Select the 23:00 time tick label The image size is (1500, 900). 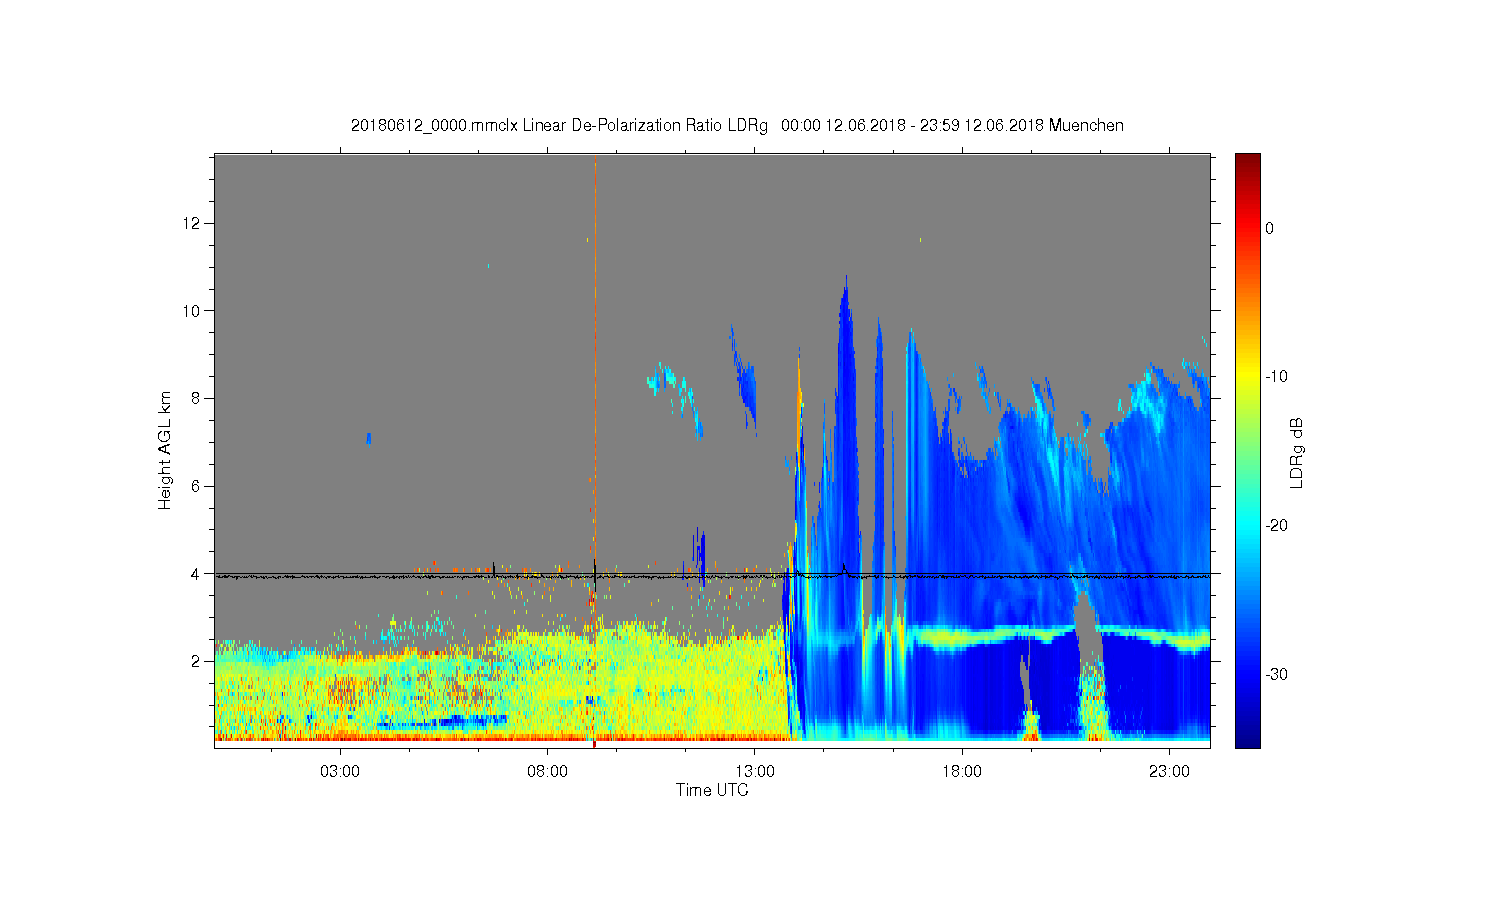coord(1169,772)
